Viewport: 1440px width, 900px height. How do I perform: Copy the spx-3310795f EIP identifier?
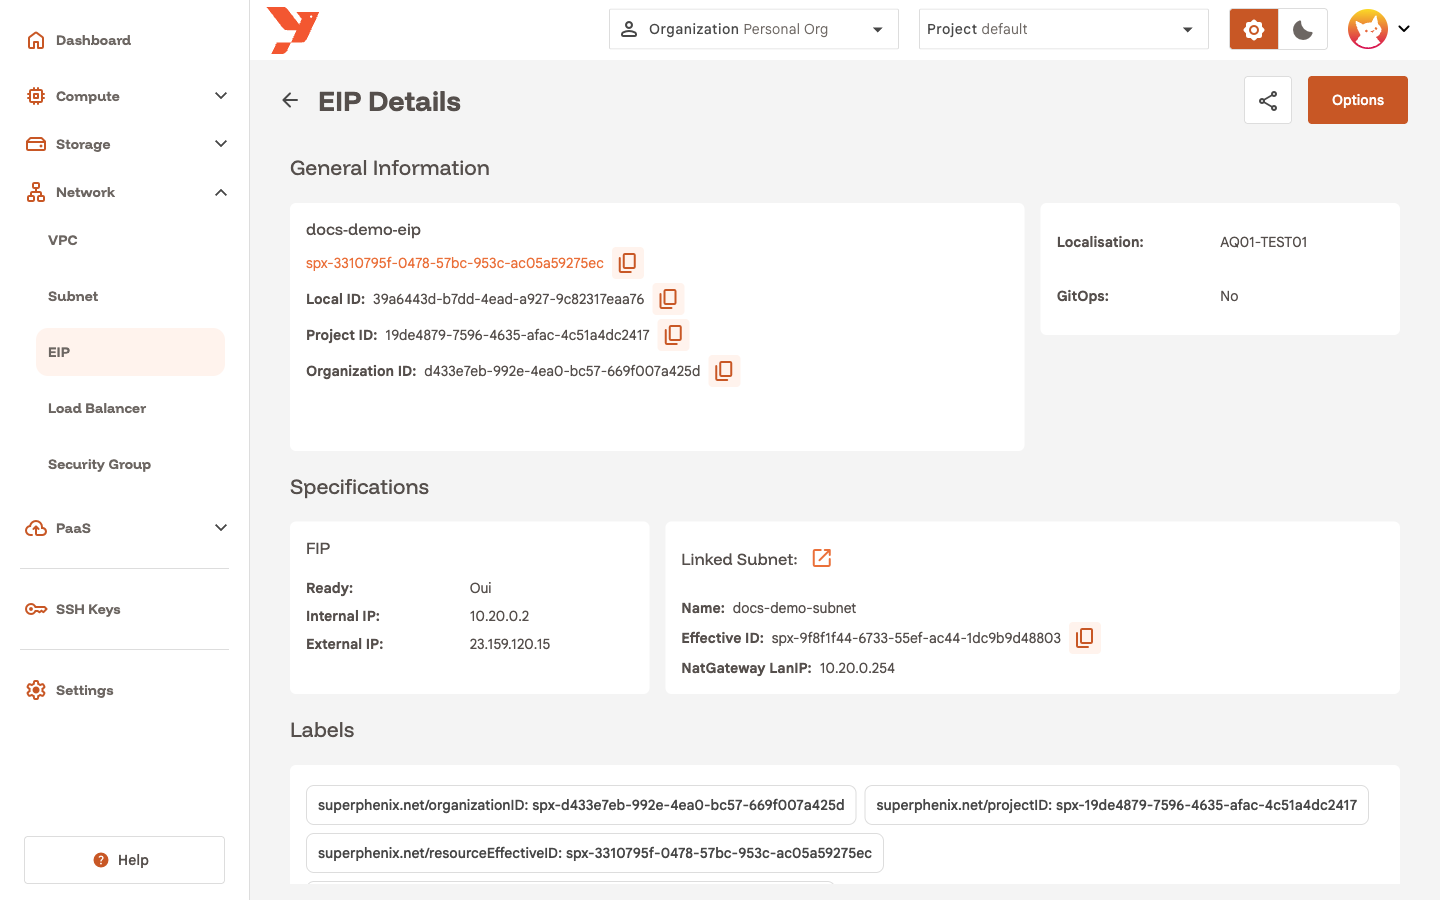pos(628,263)
